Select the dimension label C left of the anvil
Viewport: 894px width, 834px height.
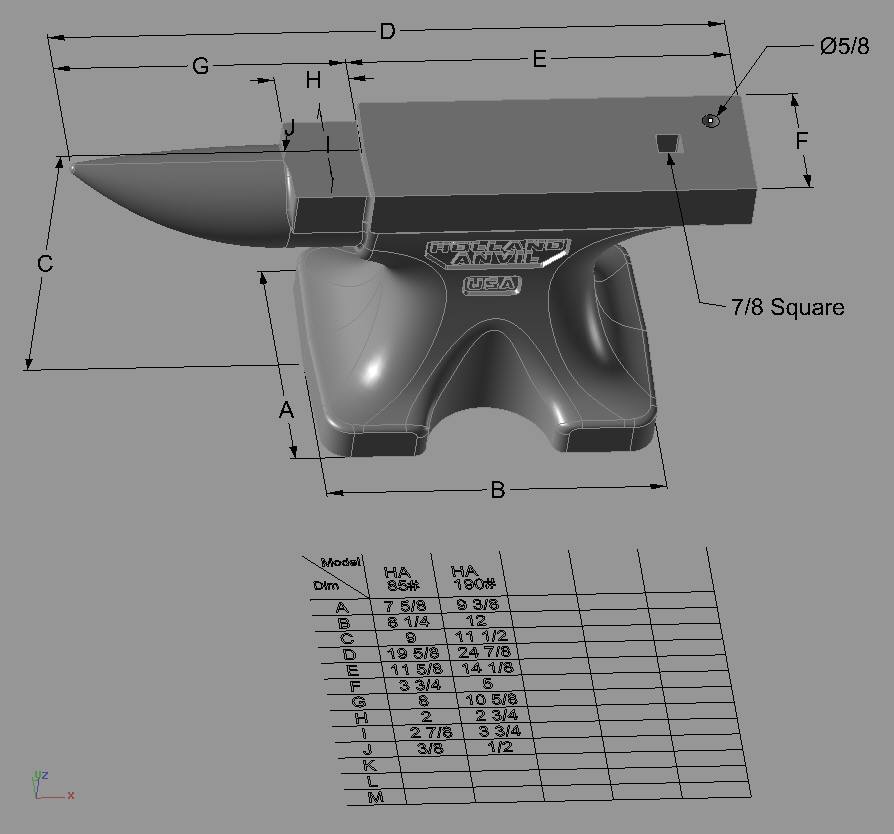click(45, 263)
